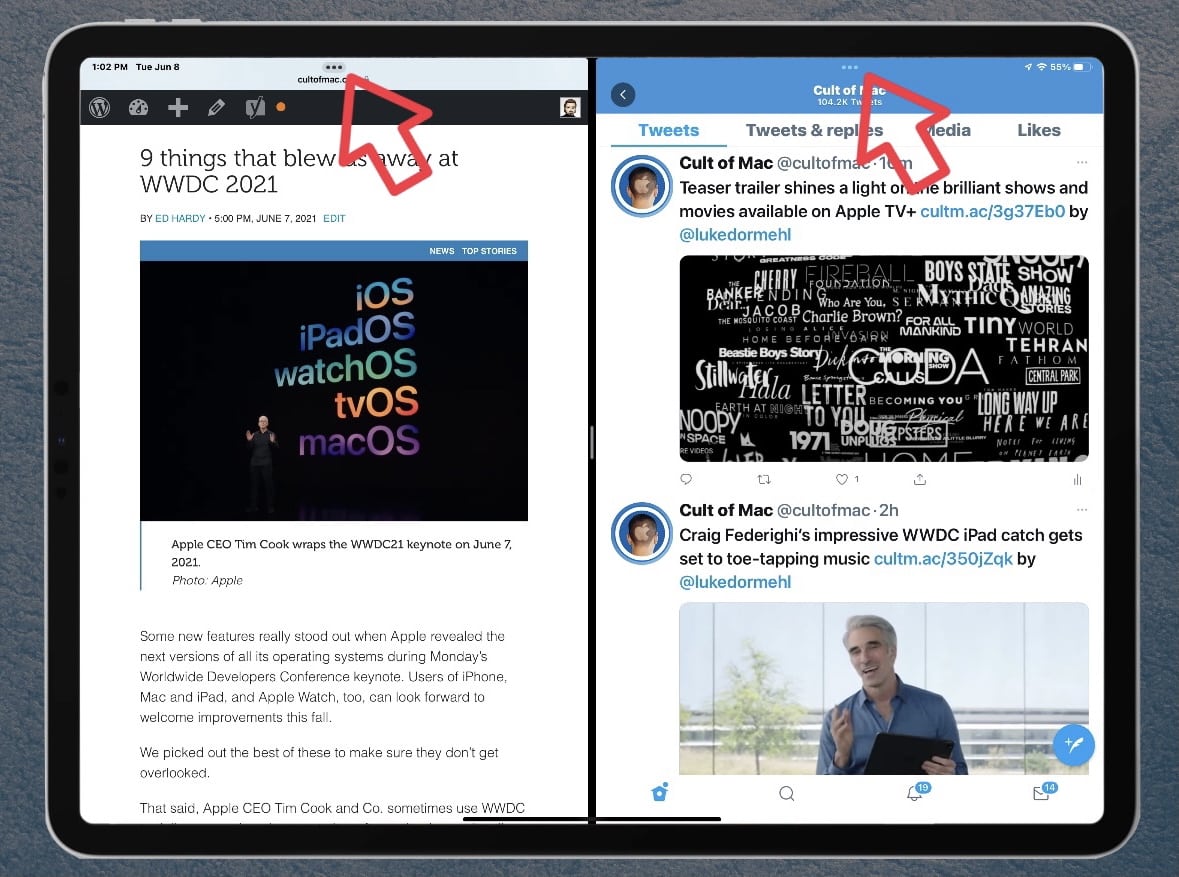Open messages envelope with 14 badge
The height and width of the screenshot is (877, 1179).
pos(1041,794)
